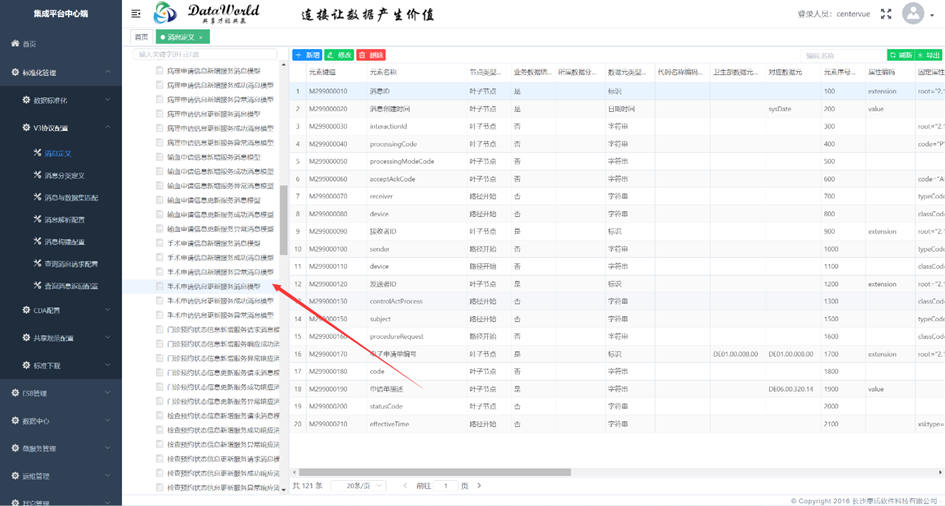Click 新增 add button with plus icon
The height and width of the screenshot is (506, 945).
[x=307, y=55]
